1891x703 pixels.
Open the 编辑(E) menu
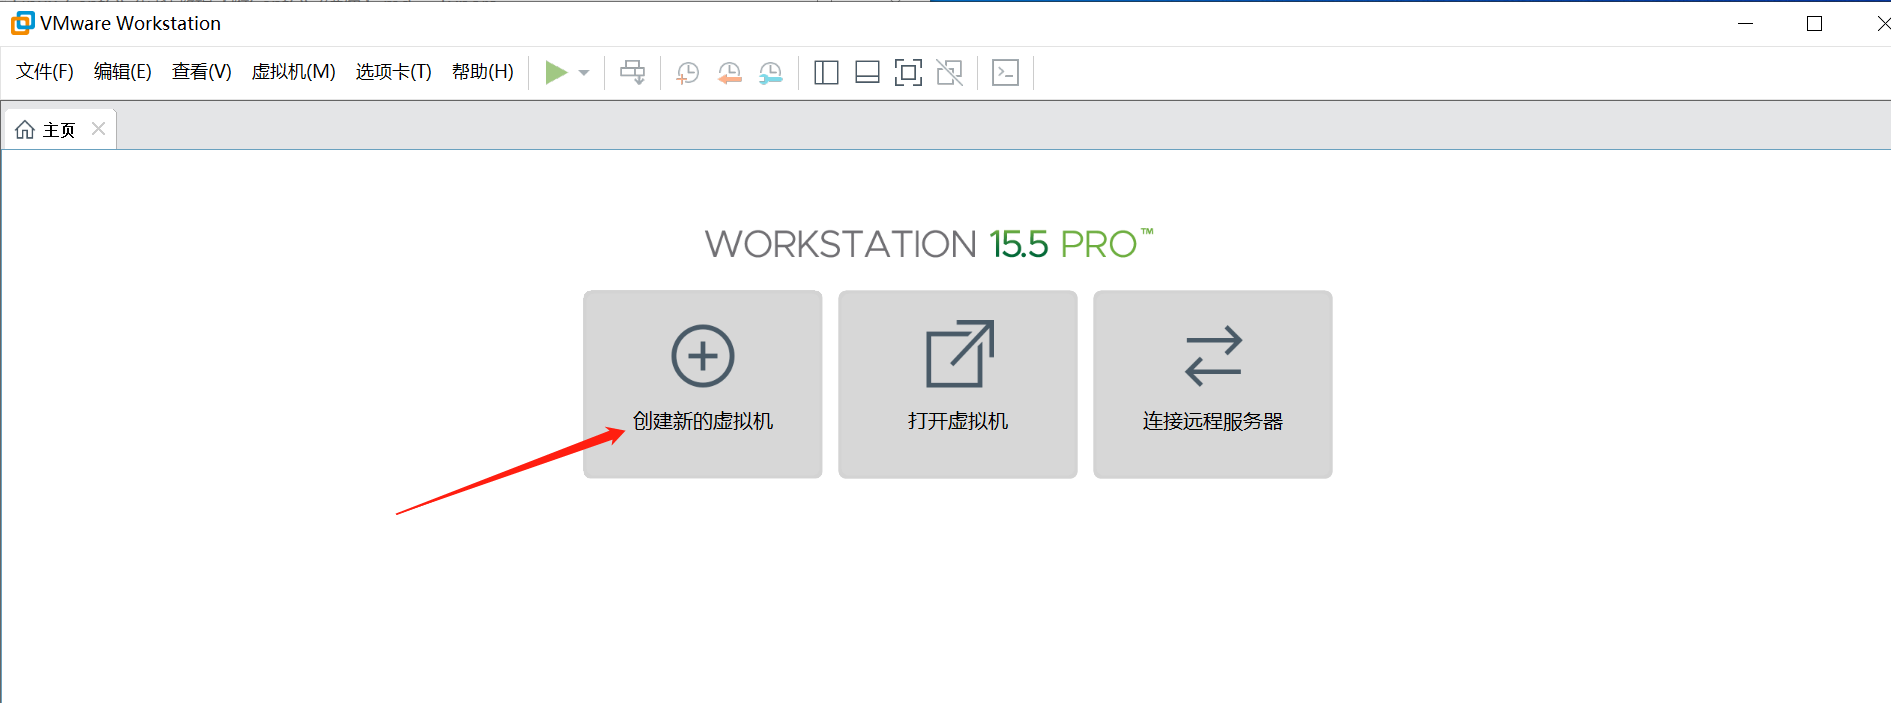point(123,72)
